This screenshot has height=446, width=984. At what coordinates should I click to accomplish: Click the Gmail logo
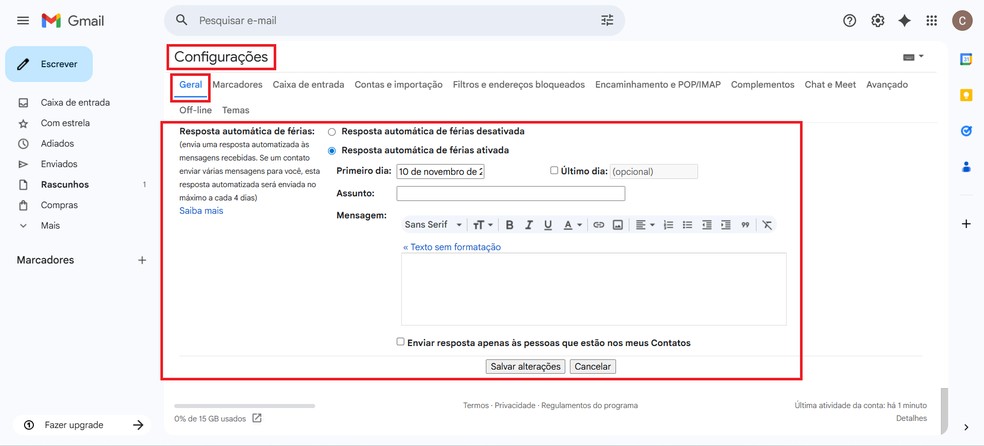pyautogui.click(x=73, y=21)
